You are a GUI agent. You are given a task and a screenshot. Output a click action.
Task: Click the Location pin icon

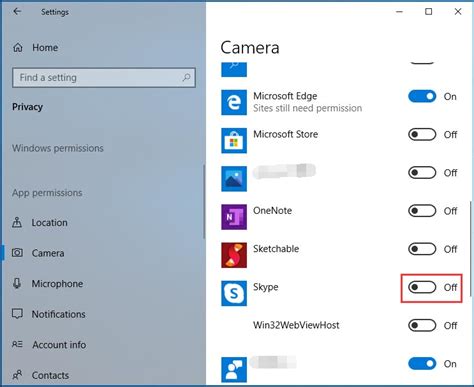tap(17, 222)
